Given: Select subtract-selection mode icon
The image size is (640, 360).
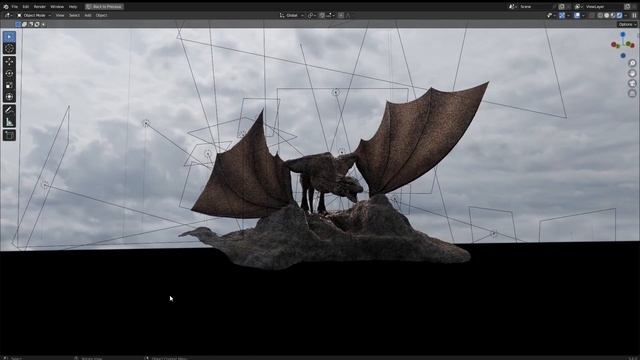Looking at the screenshot, I should pos(31,24).
